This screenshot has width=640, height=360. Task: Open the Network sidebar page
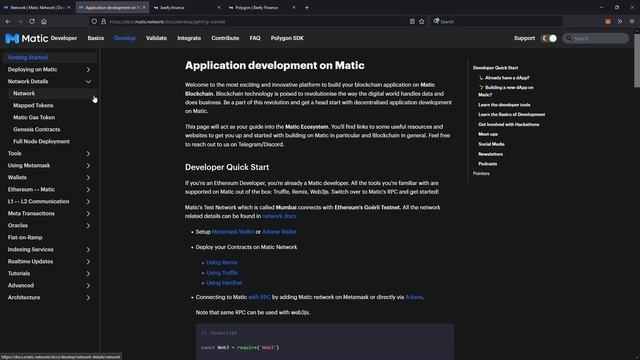click(x=24, y=93)
